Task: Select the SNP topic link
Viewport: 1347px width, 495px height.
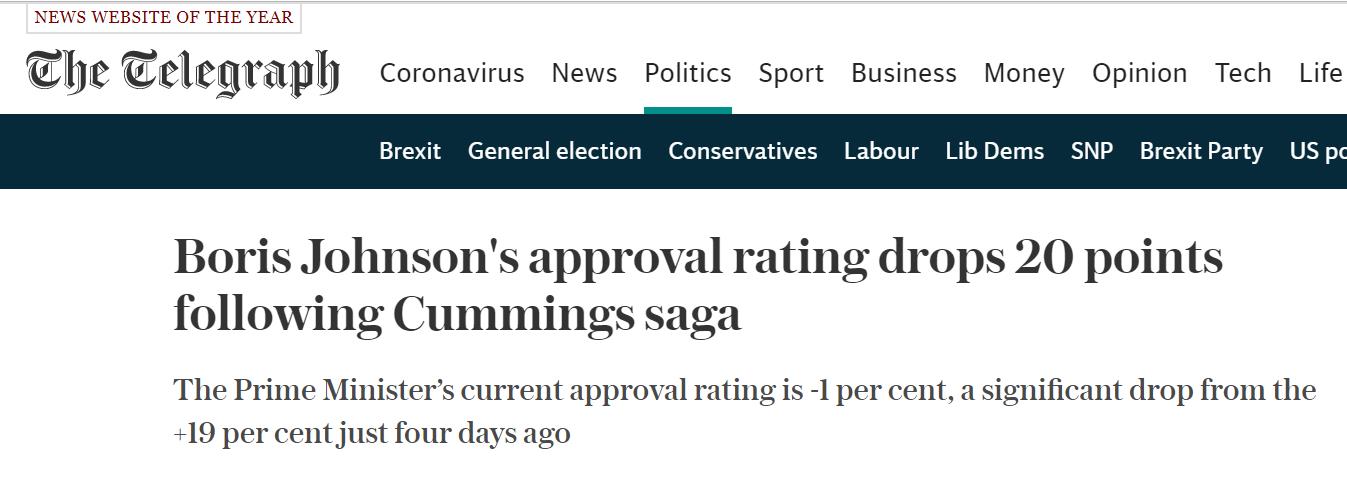Action: coord(1092,151)
